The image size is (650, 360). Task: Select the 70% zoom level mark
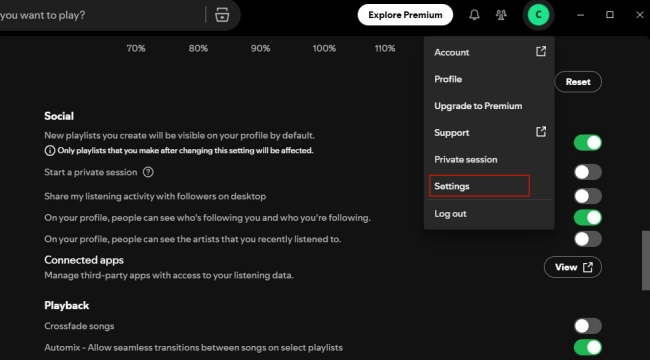tap(136, 49)
